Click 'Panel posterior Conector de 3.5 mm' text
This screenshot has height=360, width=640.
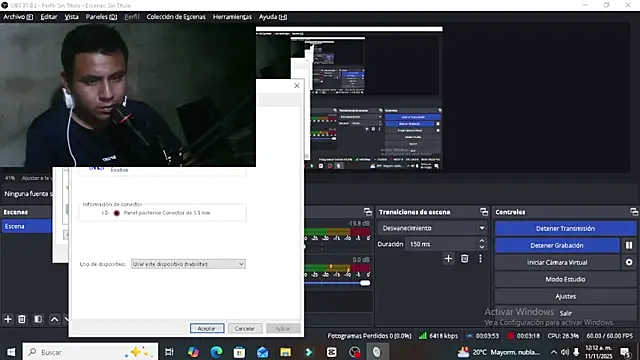[x=167, y=213]
